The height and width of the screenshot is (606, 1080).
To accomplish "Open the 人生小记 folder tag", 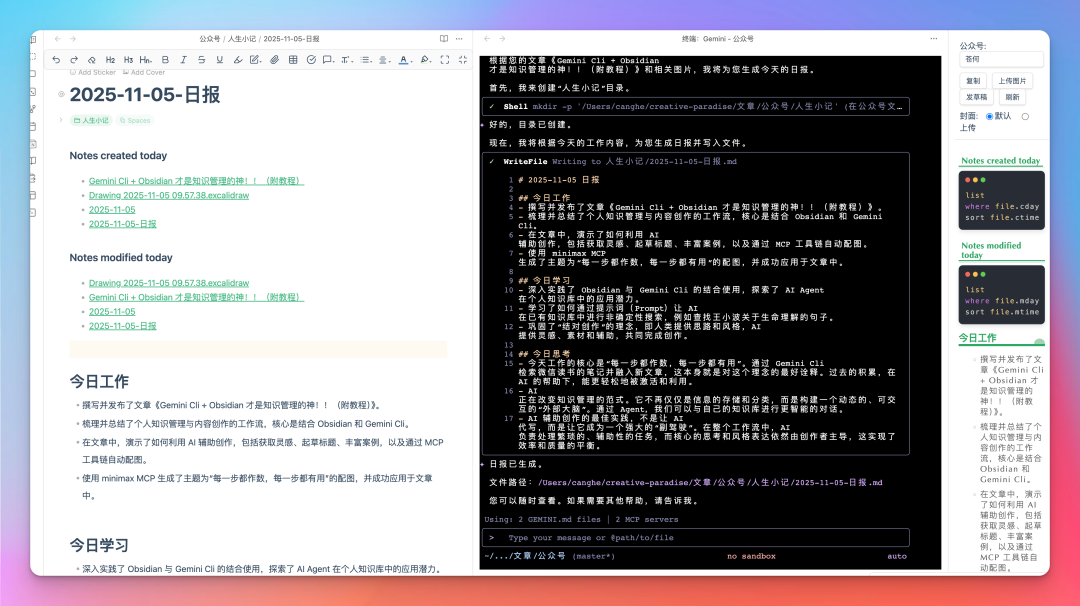I will click(x=91, y=121).
